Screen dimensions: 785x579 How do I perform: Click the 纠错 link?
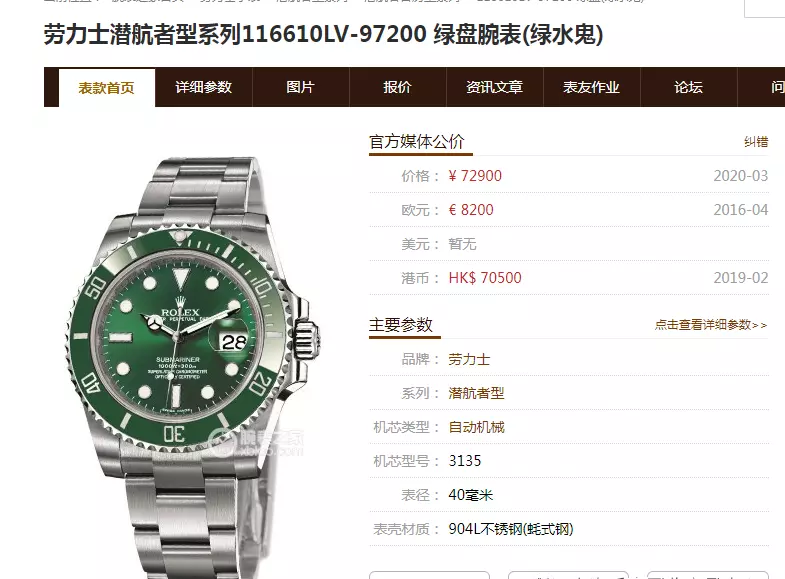[756, 142]
